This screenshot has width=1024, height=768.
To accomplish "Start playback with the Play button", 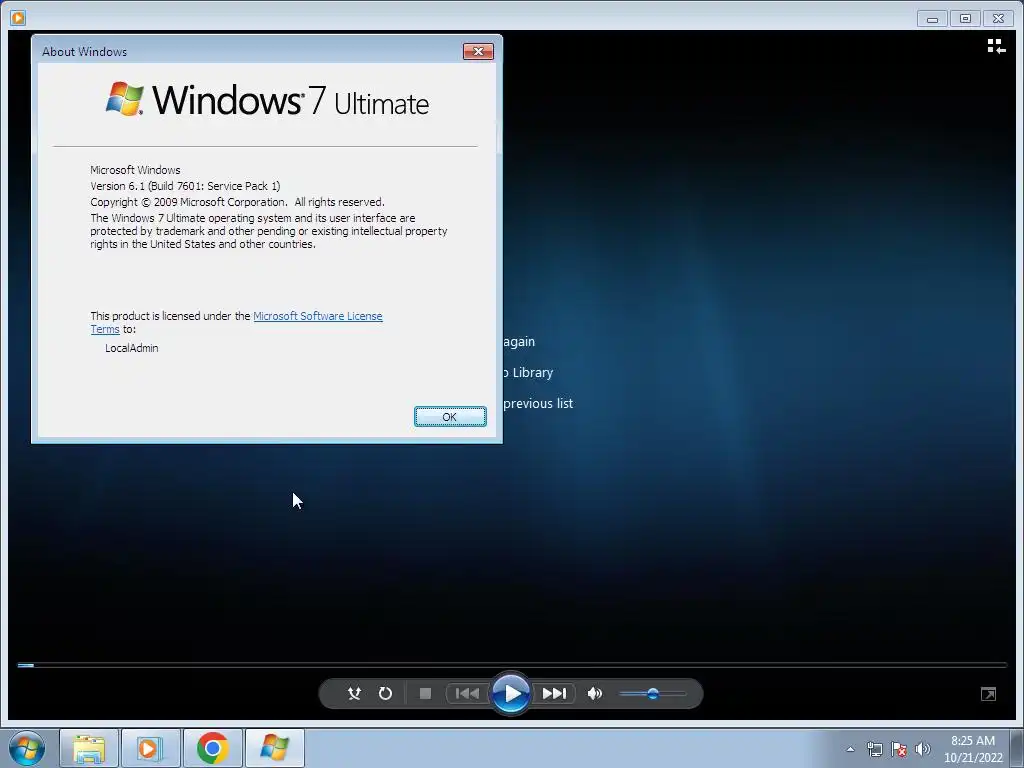I will (x=511, y=694).
